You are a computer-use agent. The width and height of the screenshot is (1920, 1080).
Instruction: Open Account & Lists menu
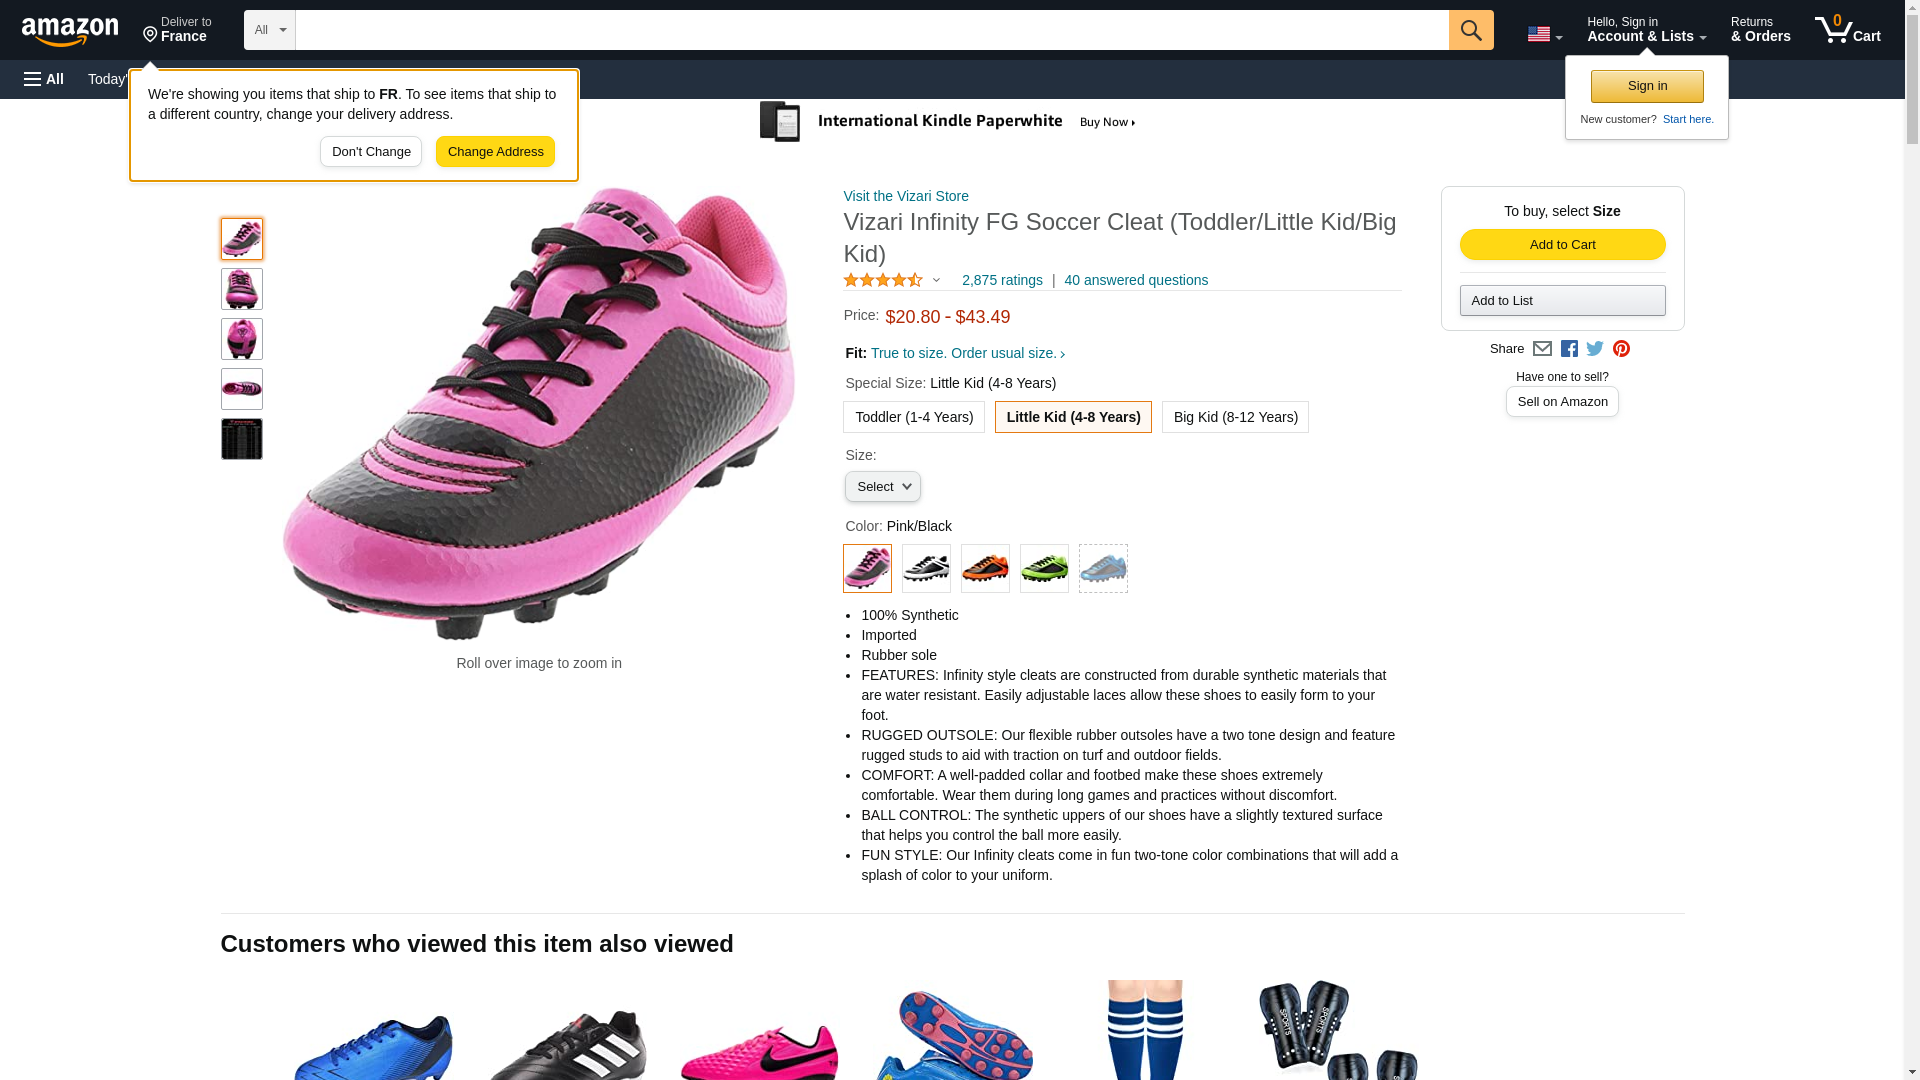pos(1646,30)
